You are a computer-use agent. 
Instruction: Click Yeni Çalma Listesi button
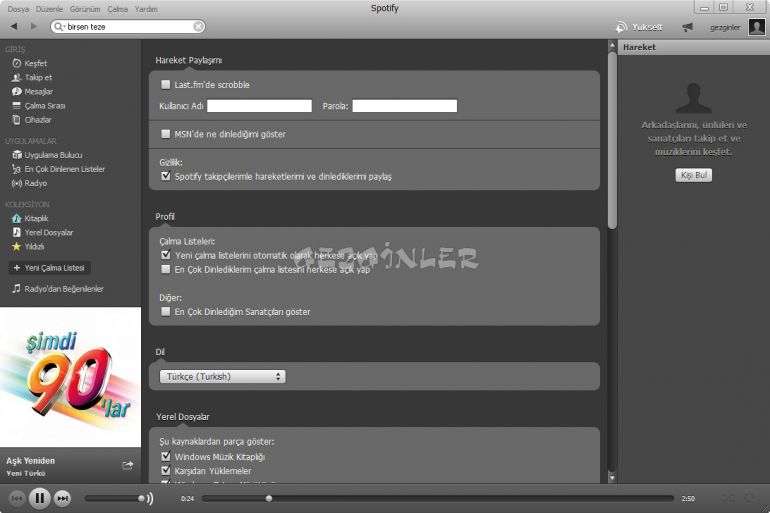[50, 268]
